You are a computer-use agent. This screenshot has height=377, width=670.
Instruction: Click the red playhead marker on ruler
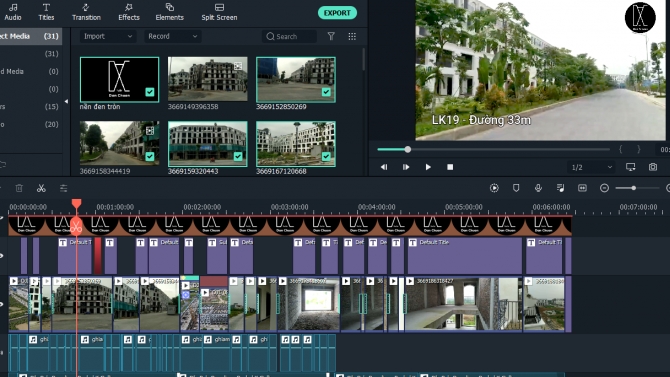coord(76,203)
